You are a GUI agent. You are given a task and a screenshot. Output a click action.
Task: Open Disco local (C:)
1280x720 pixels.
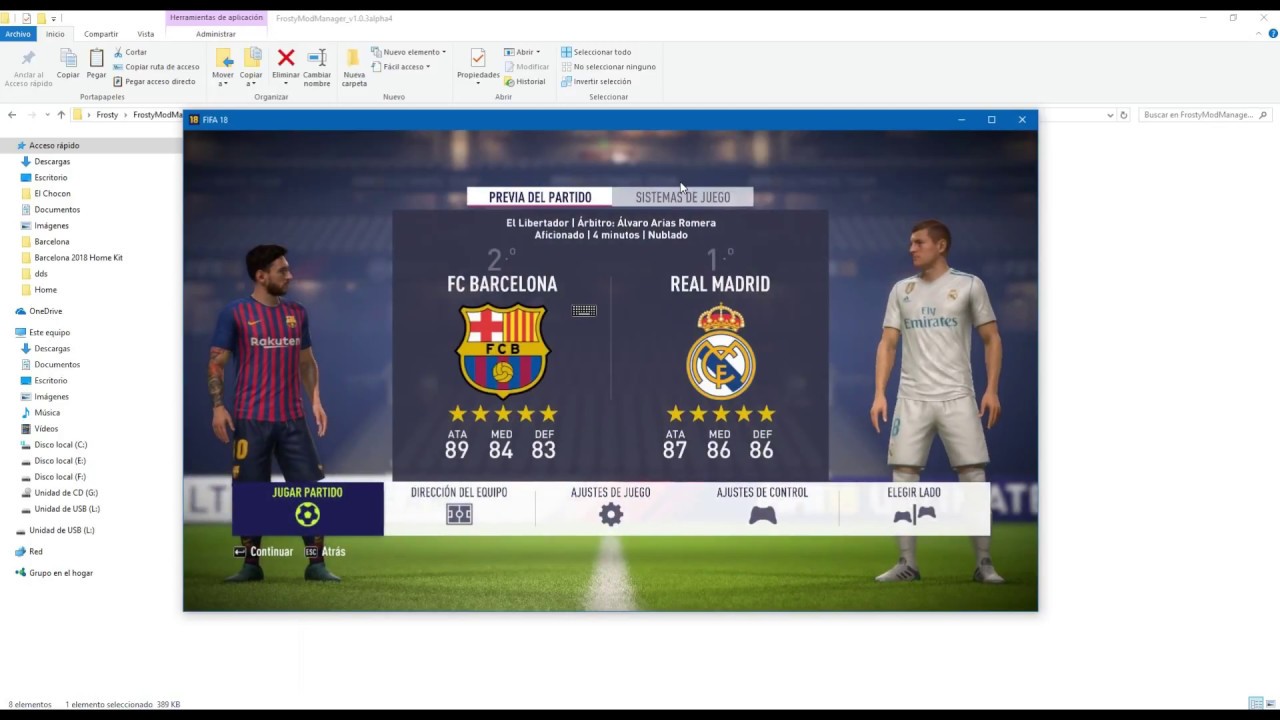(61, 444)
